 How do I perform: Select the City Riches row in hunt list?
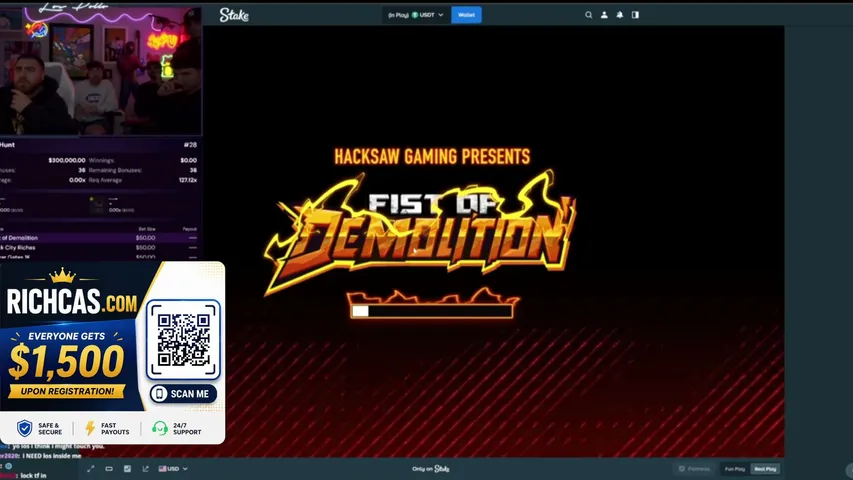(x=98, y=248)
